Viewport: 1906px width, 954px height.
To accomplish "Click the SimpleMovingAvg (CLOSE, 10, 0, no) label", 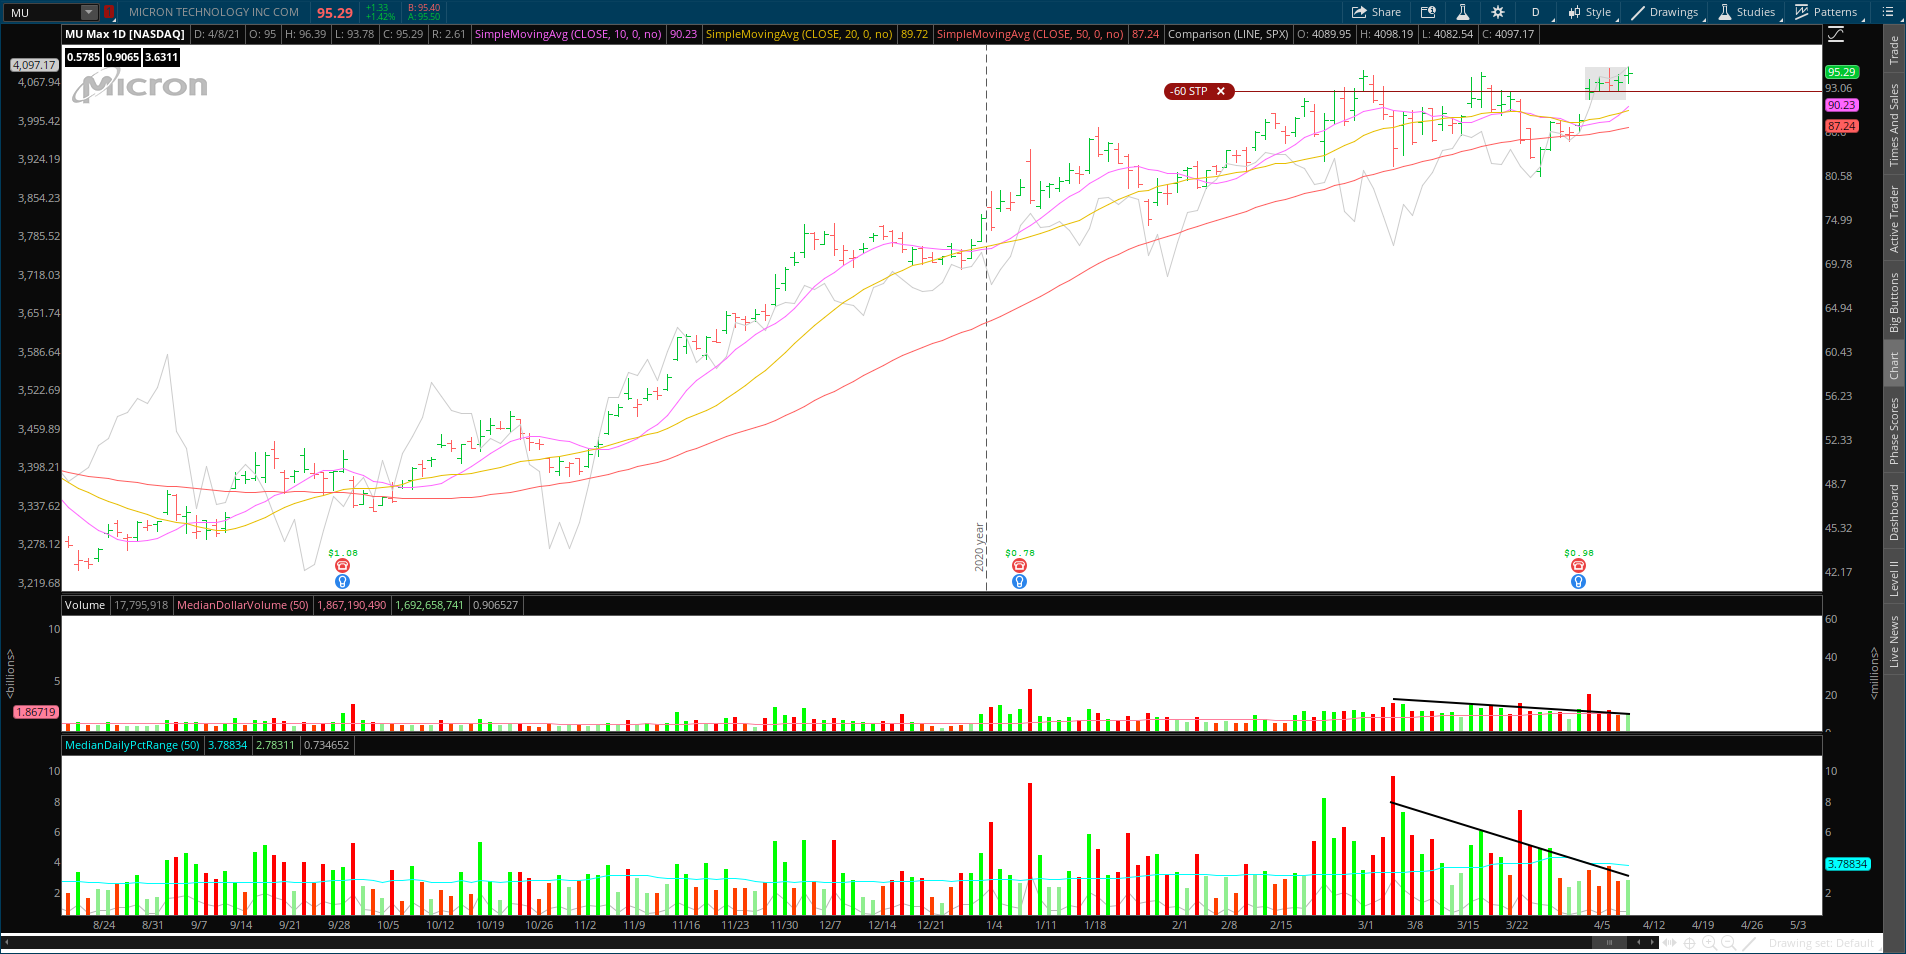I will (x=568, y=34).
